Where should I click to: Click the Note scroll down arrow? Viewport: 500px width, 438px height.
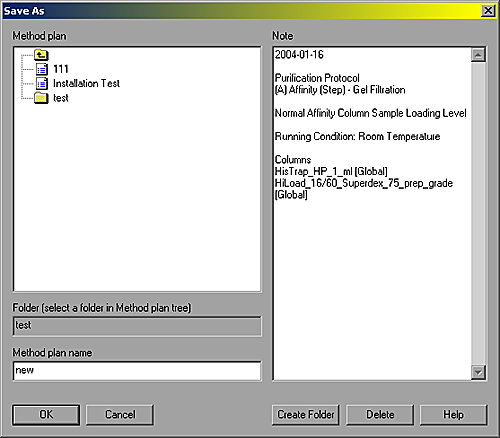pos(478,372)
